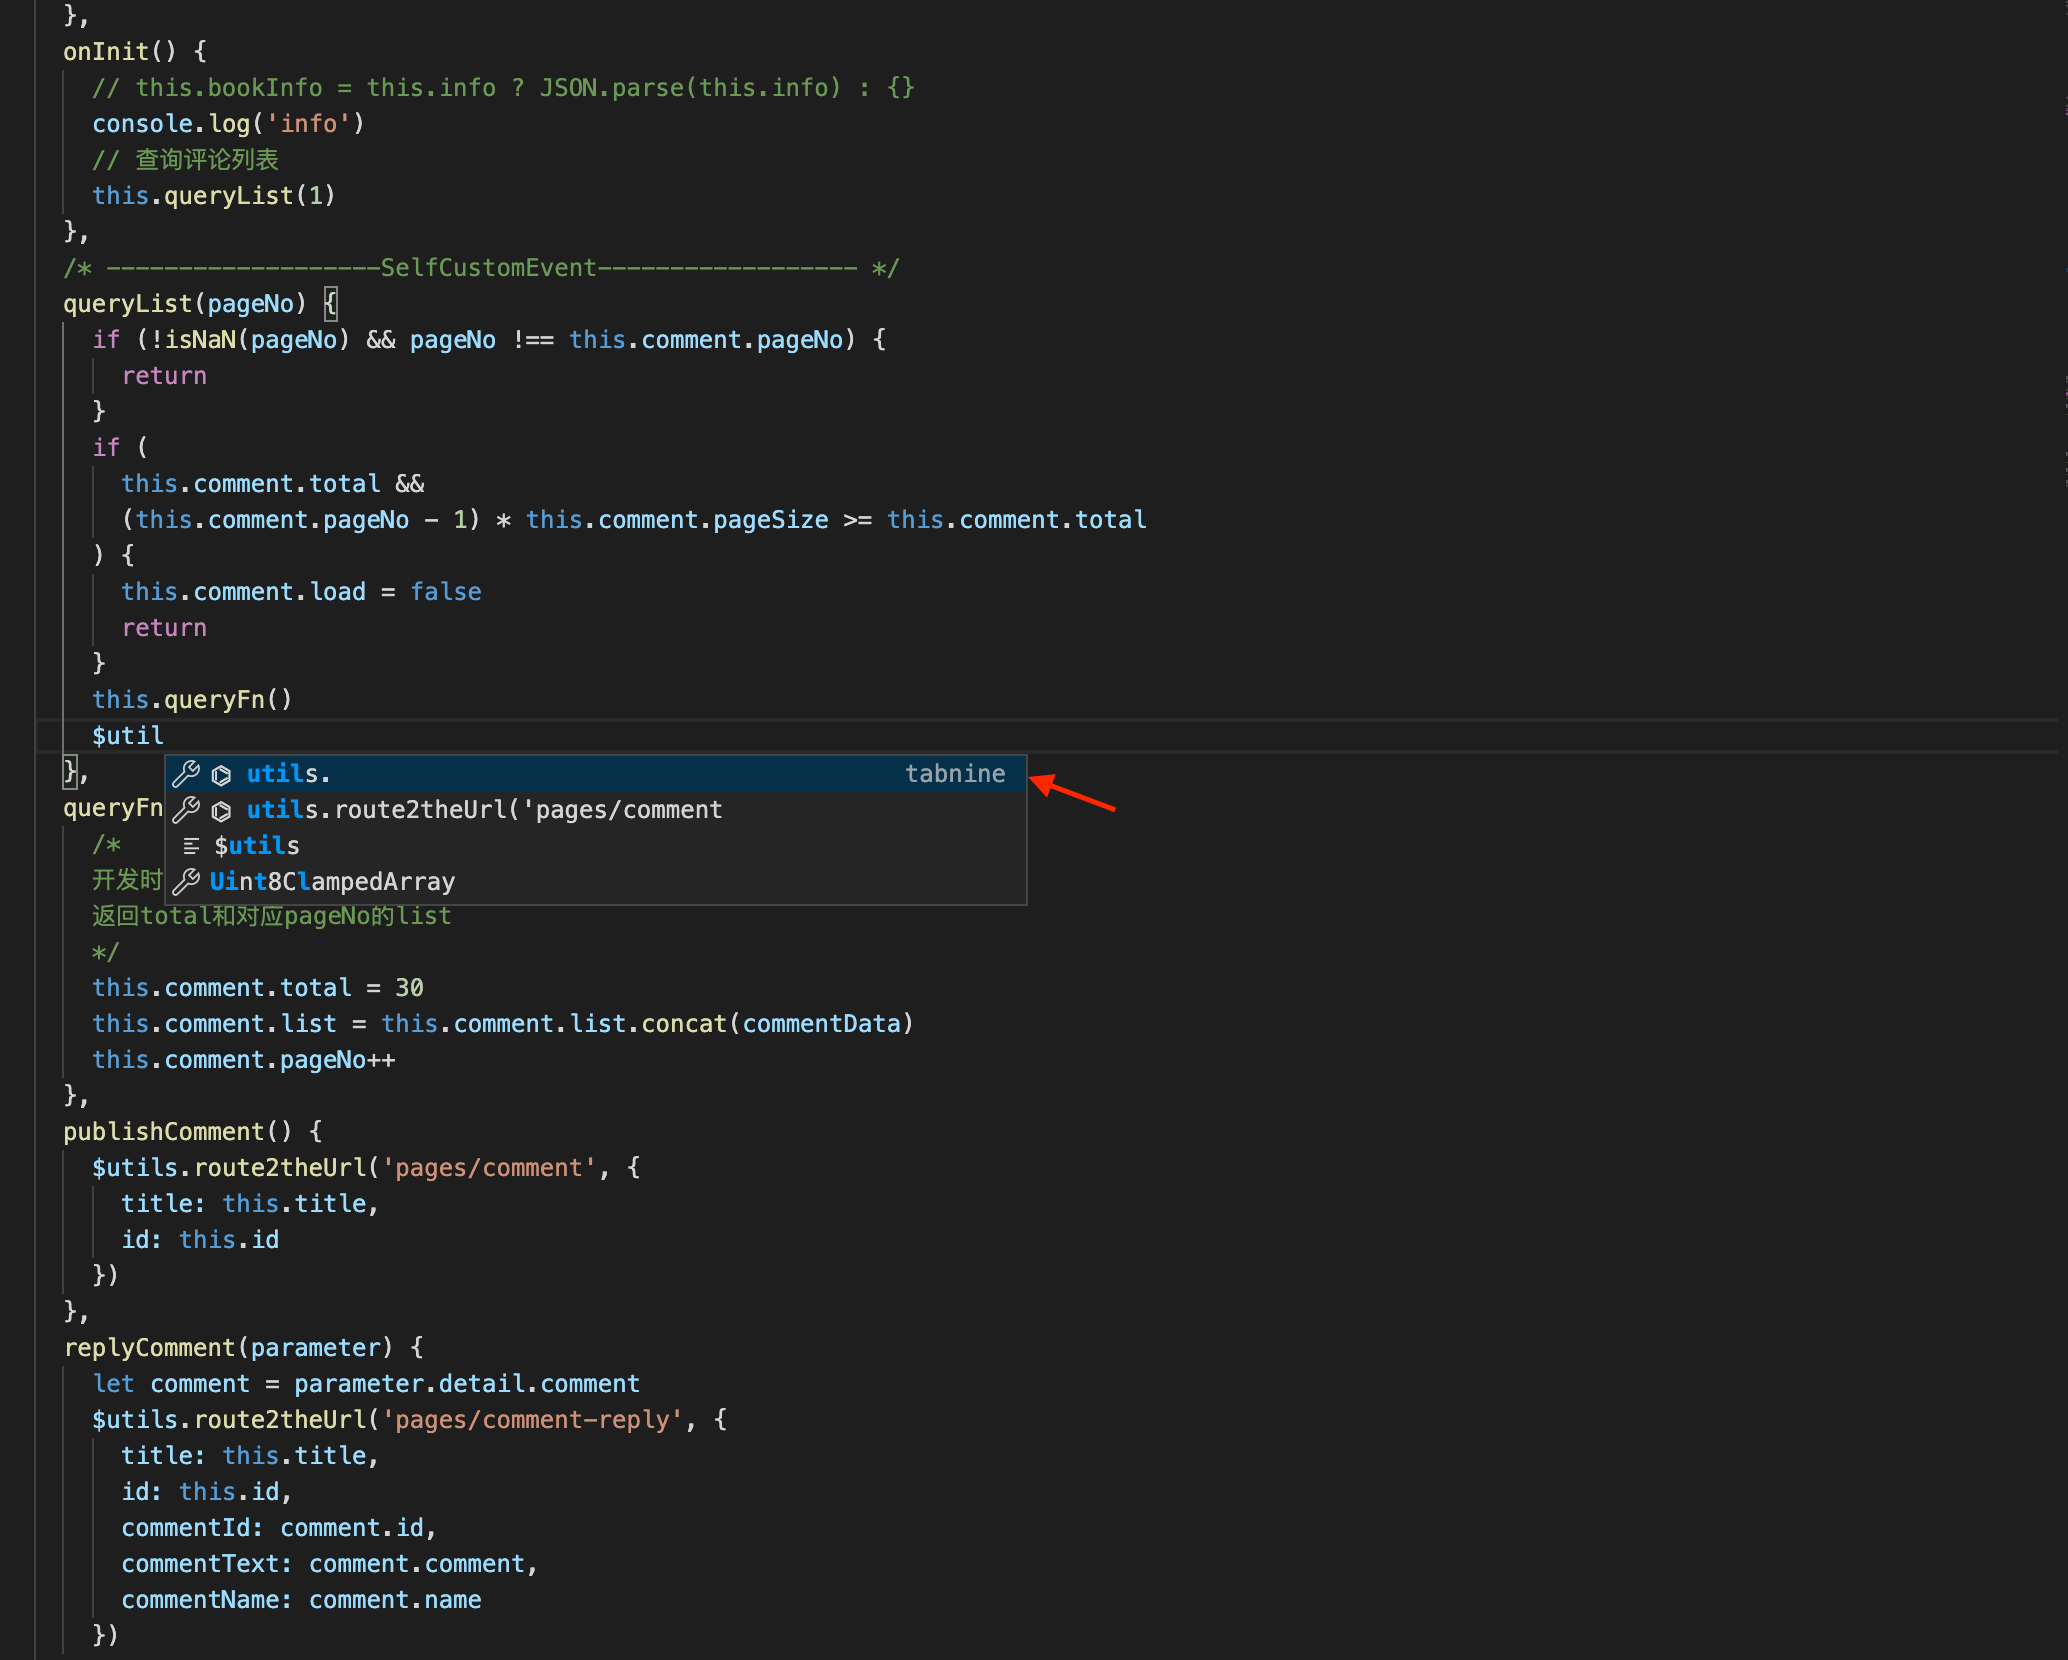Click cube icon beside route2theUrl suggestion
2068x1660 pixels.
coord(222,811)
